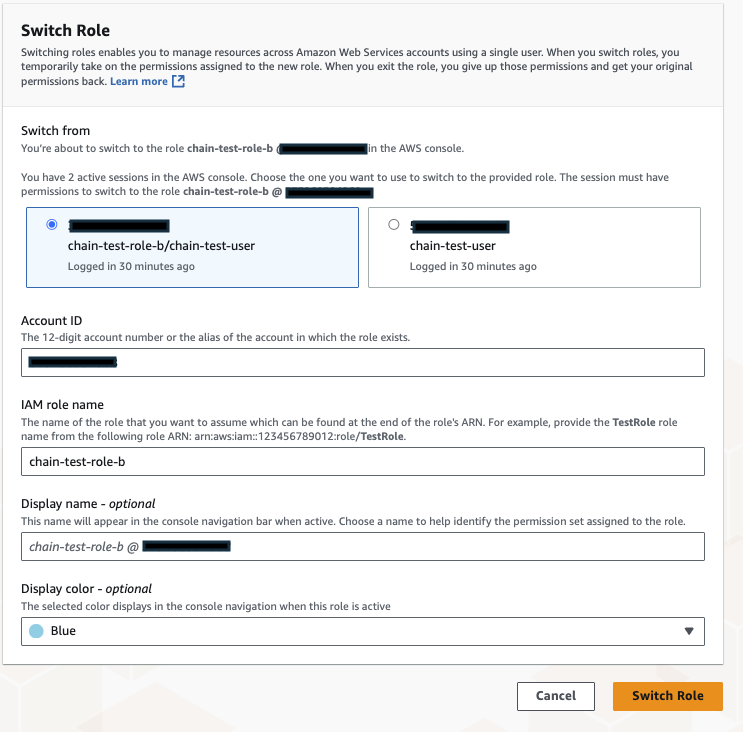Click the Account ID input field
This screenshot has width=743, height=732.
[362, 362]
